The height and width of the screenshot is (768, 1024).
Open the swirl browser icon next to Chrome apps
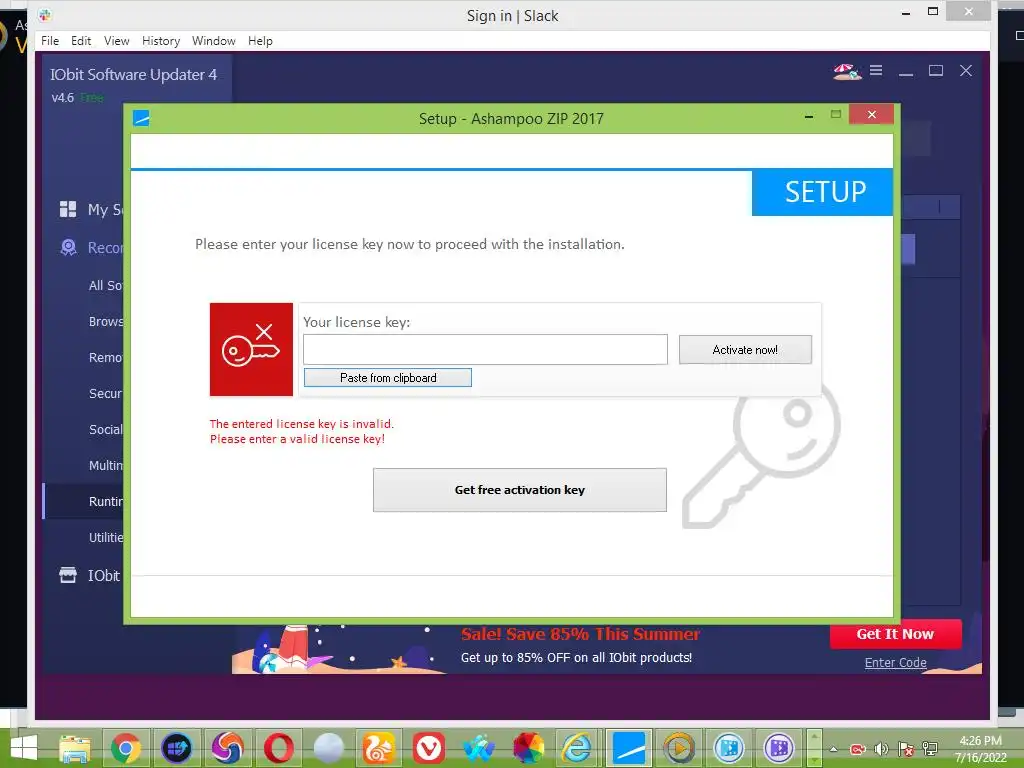click(227, 748)
